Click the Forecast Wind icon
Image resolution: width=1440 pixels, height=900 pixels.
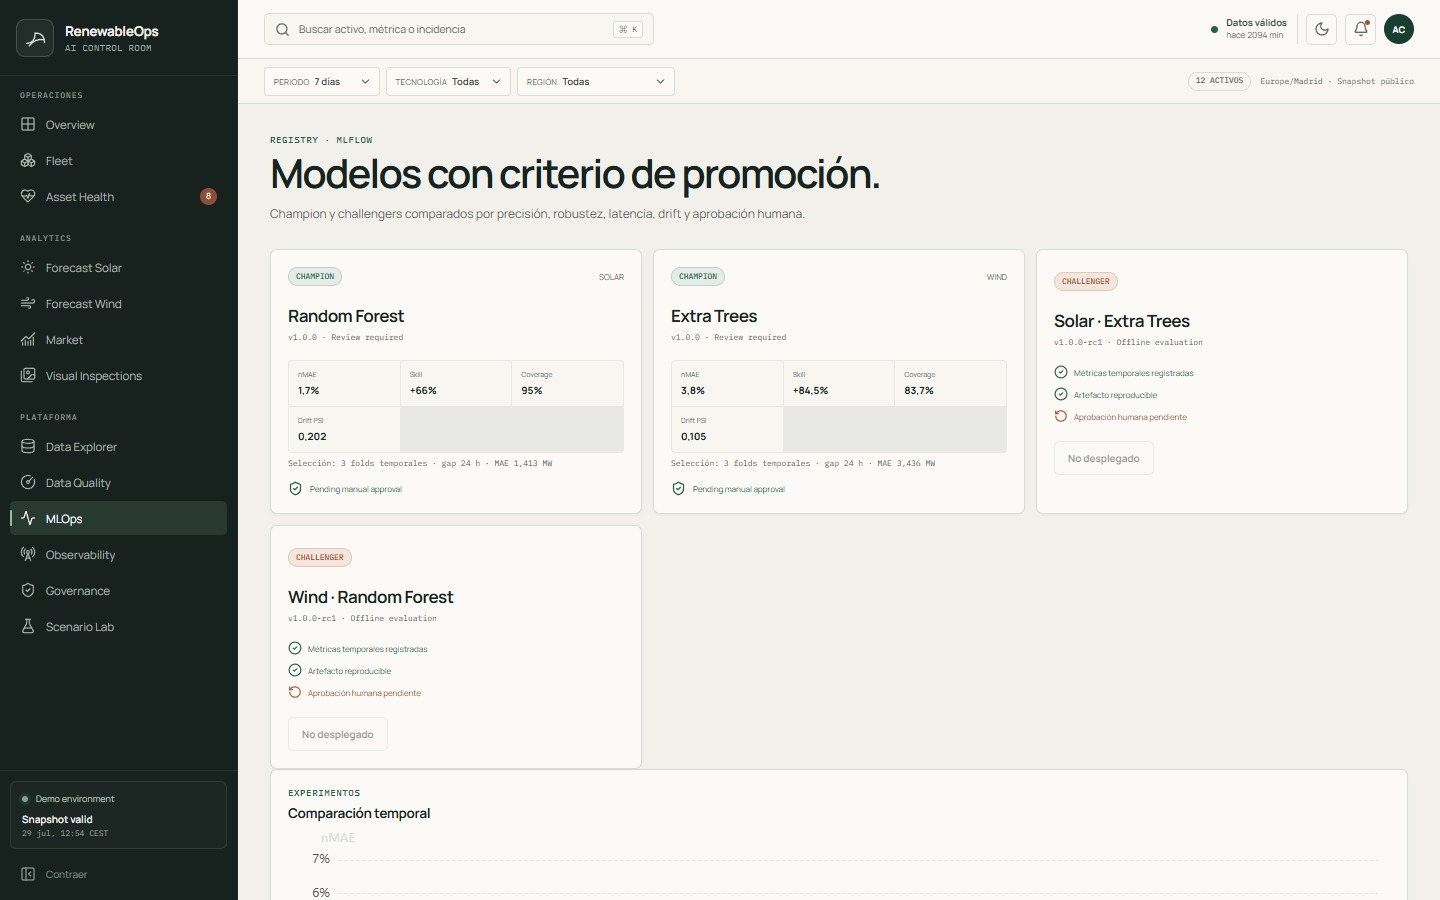28,304
